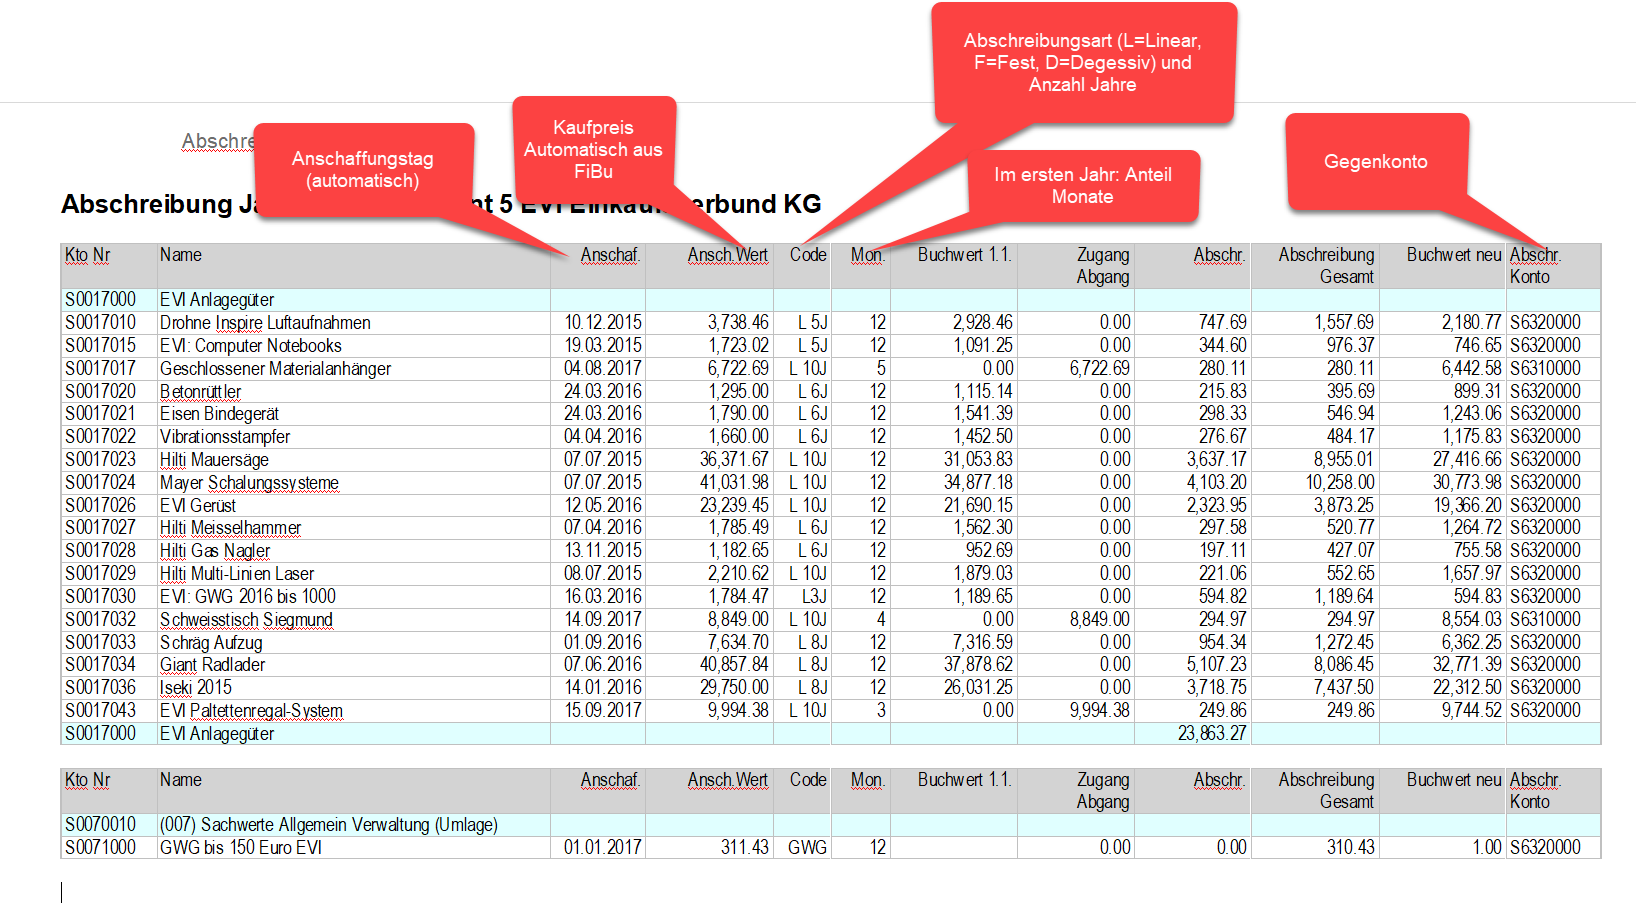The width and height of the screenshot is (1636, 903).
Task: Click the Gegenkonto callout
Action: point(1376,161)
